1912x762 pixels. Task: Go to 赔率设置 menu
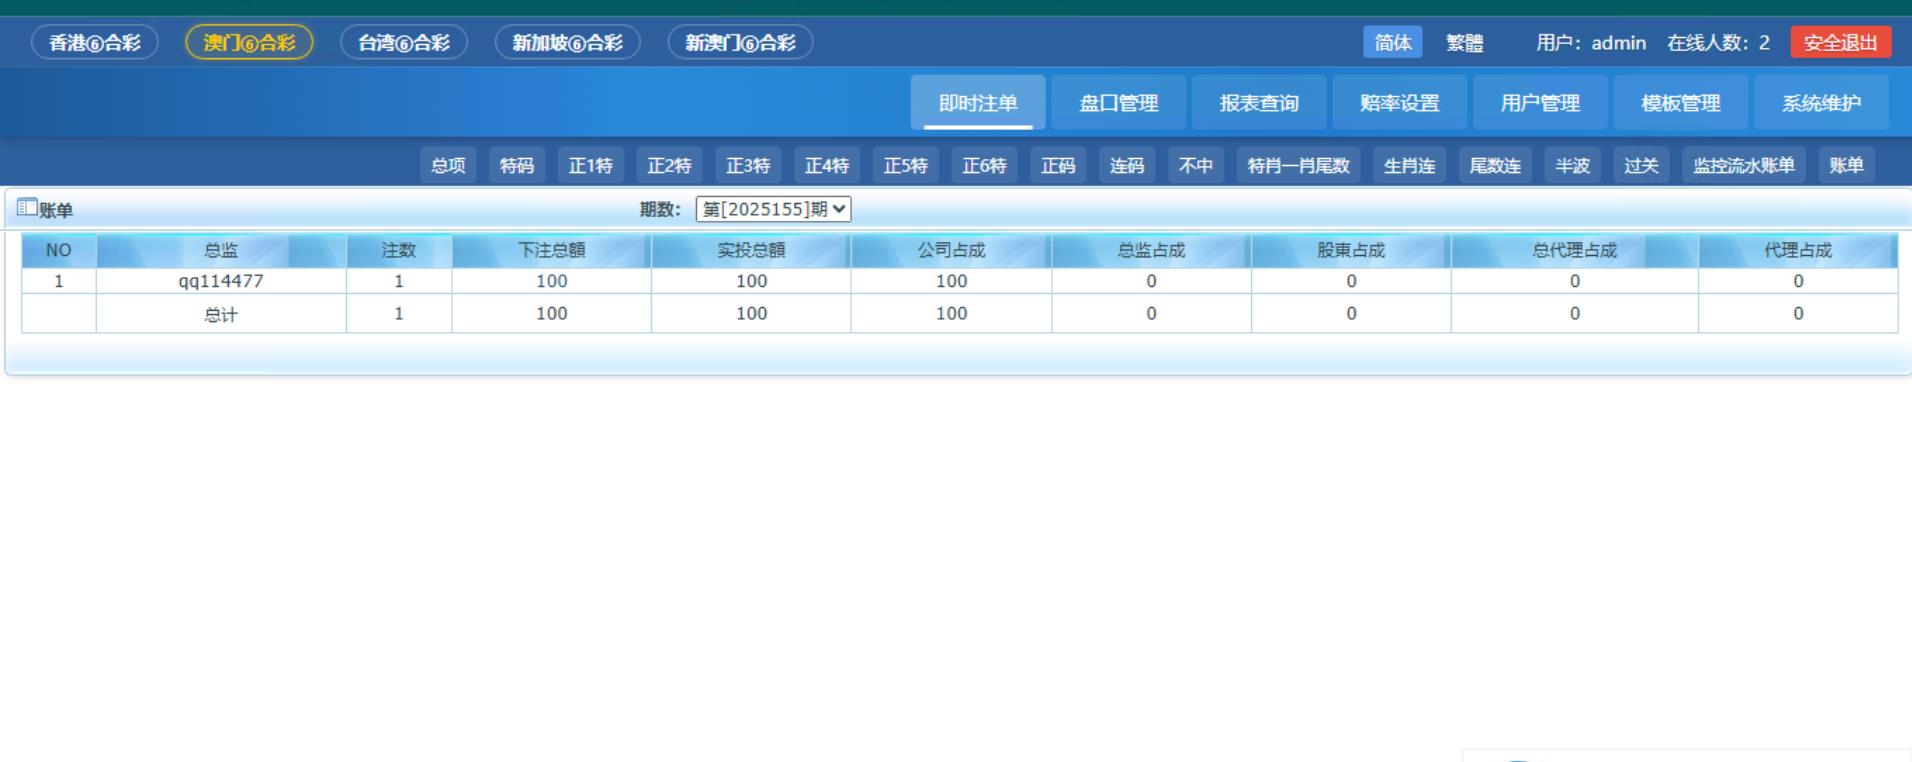1399,103
